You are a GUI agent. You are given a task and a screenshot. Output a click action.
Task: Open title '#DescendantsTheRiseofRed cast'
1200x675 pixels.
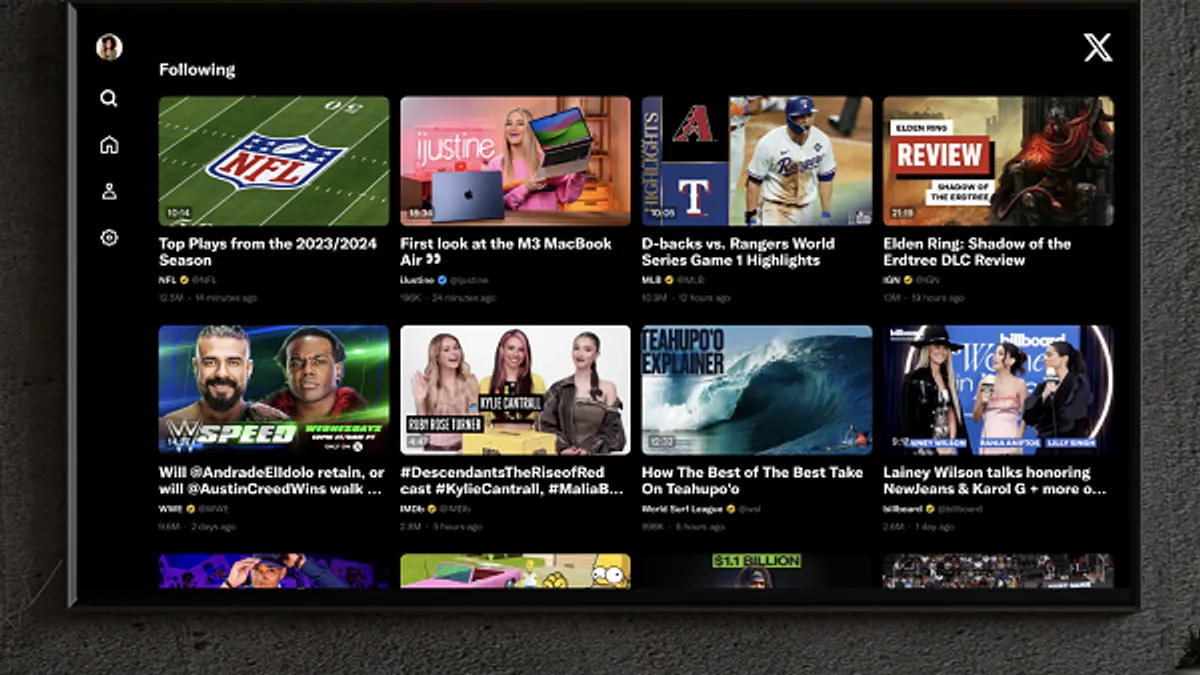512,481
